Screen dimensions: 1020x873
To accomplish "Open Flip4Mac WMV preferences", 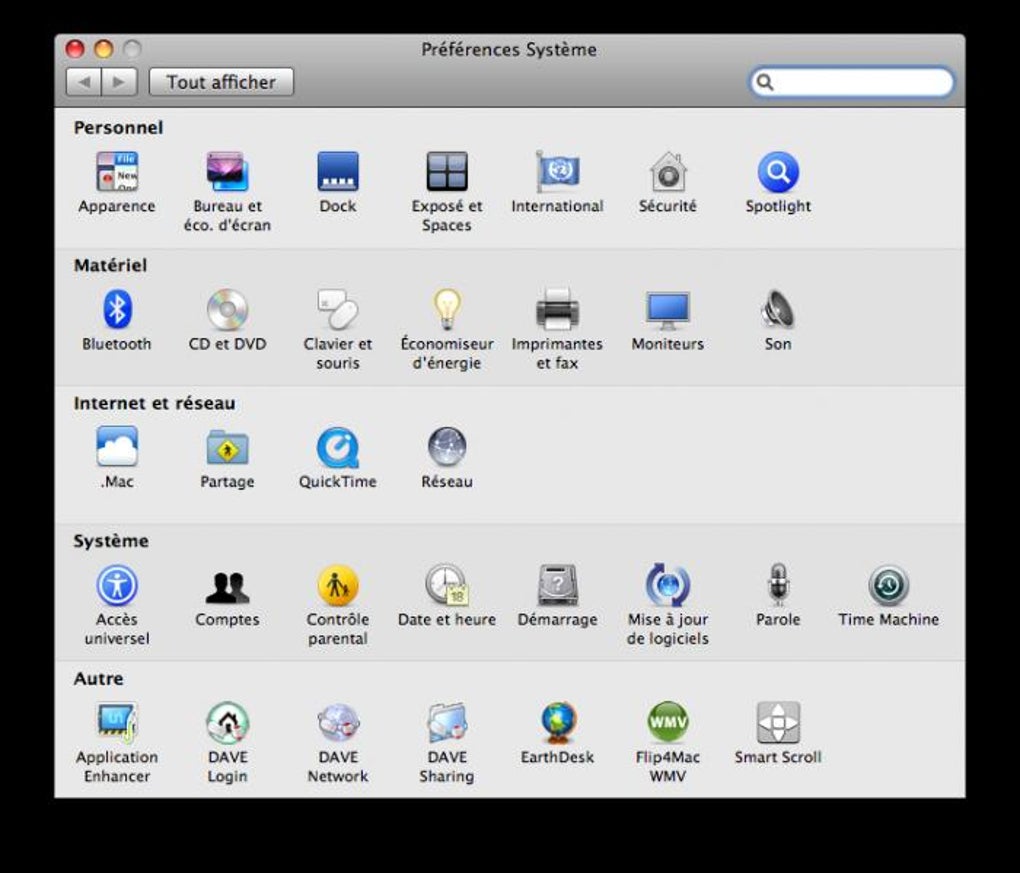I will tap(668, 725).
